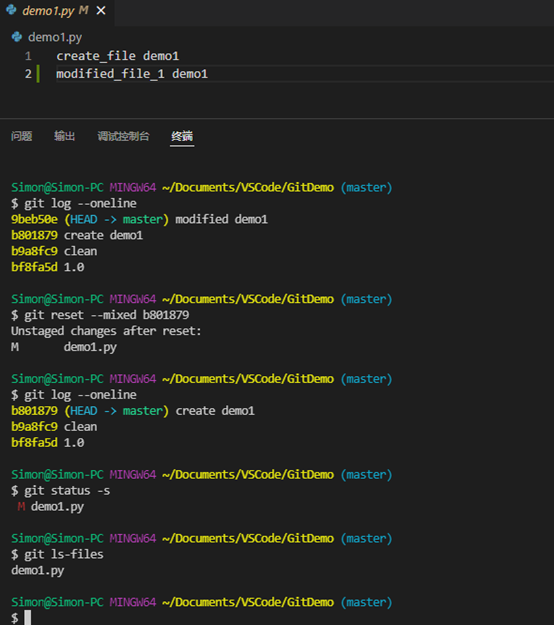Click the demo1.py output under git ls-files
Screen dimensions: 554x625
[x=37, y=570]
